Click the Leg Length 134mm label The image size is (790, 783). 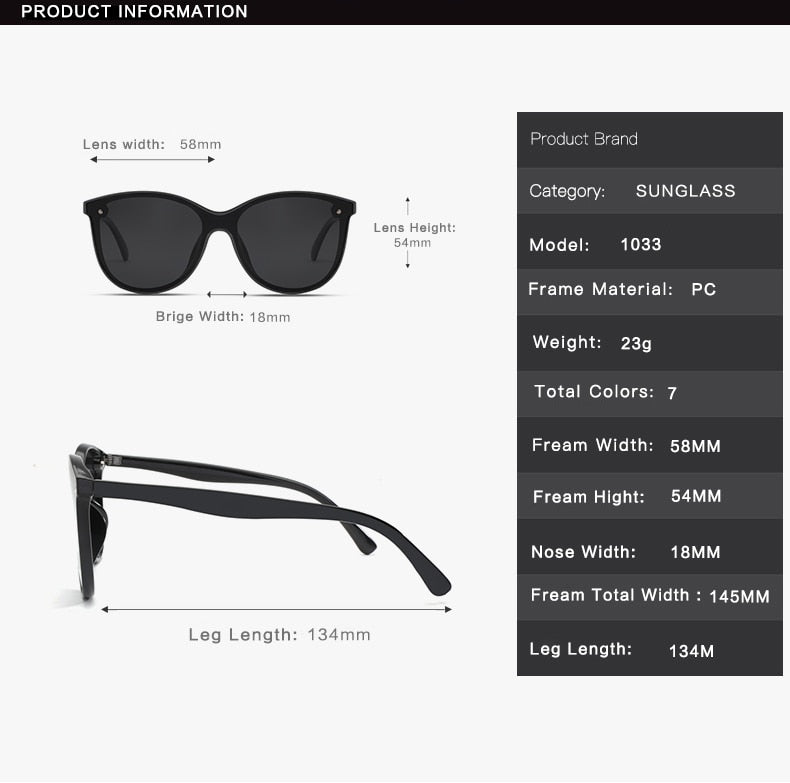pos(280,635)
